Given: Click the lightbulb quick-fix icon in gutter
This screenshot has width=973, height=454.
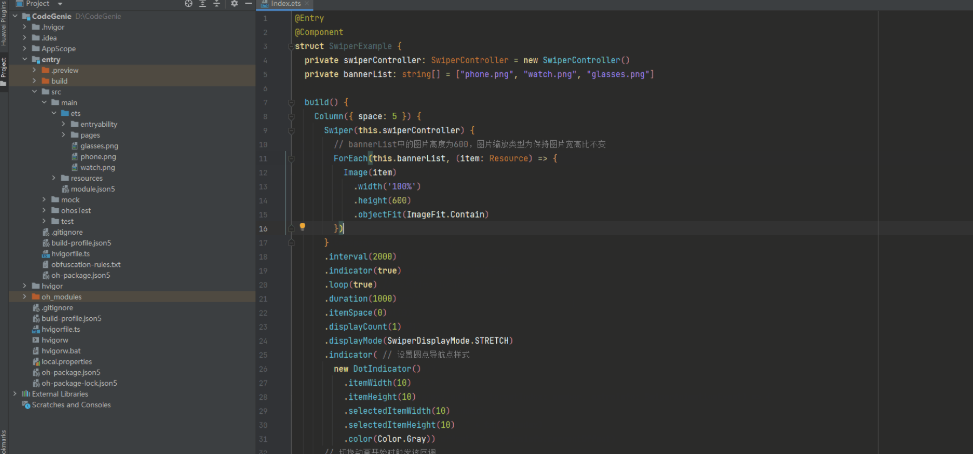Looking at the screenshot, I should (303, 227).
